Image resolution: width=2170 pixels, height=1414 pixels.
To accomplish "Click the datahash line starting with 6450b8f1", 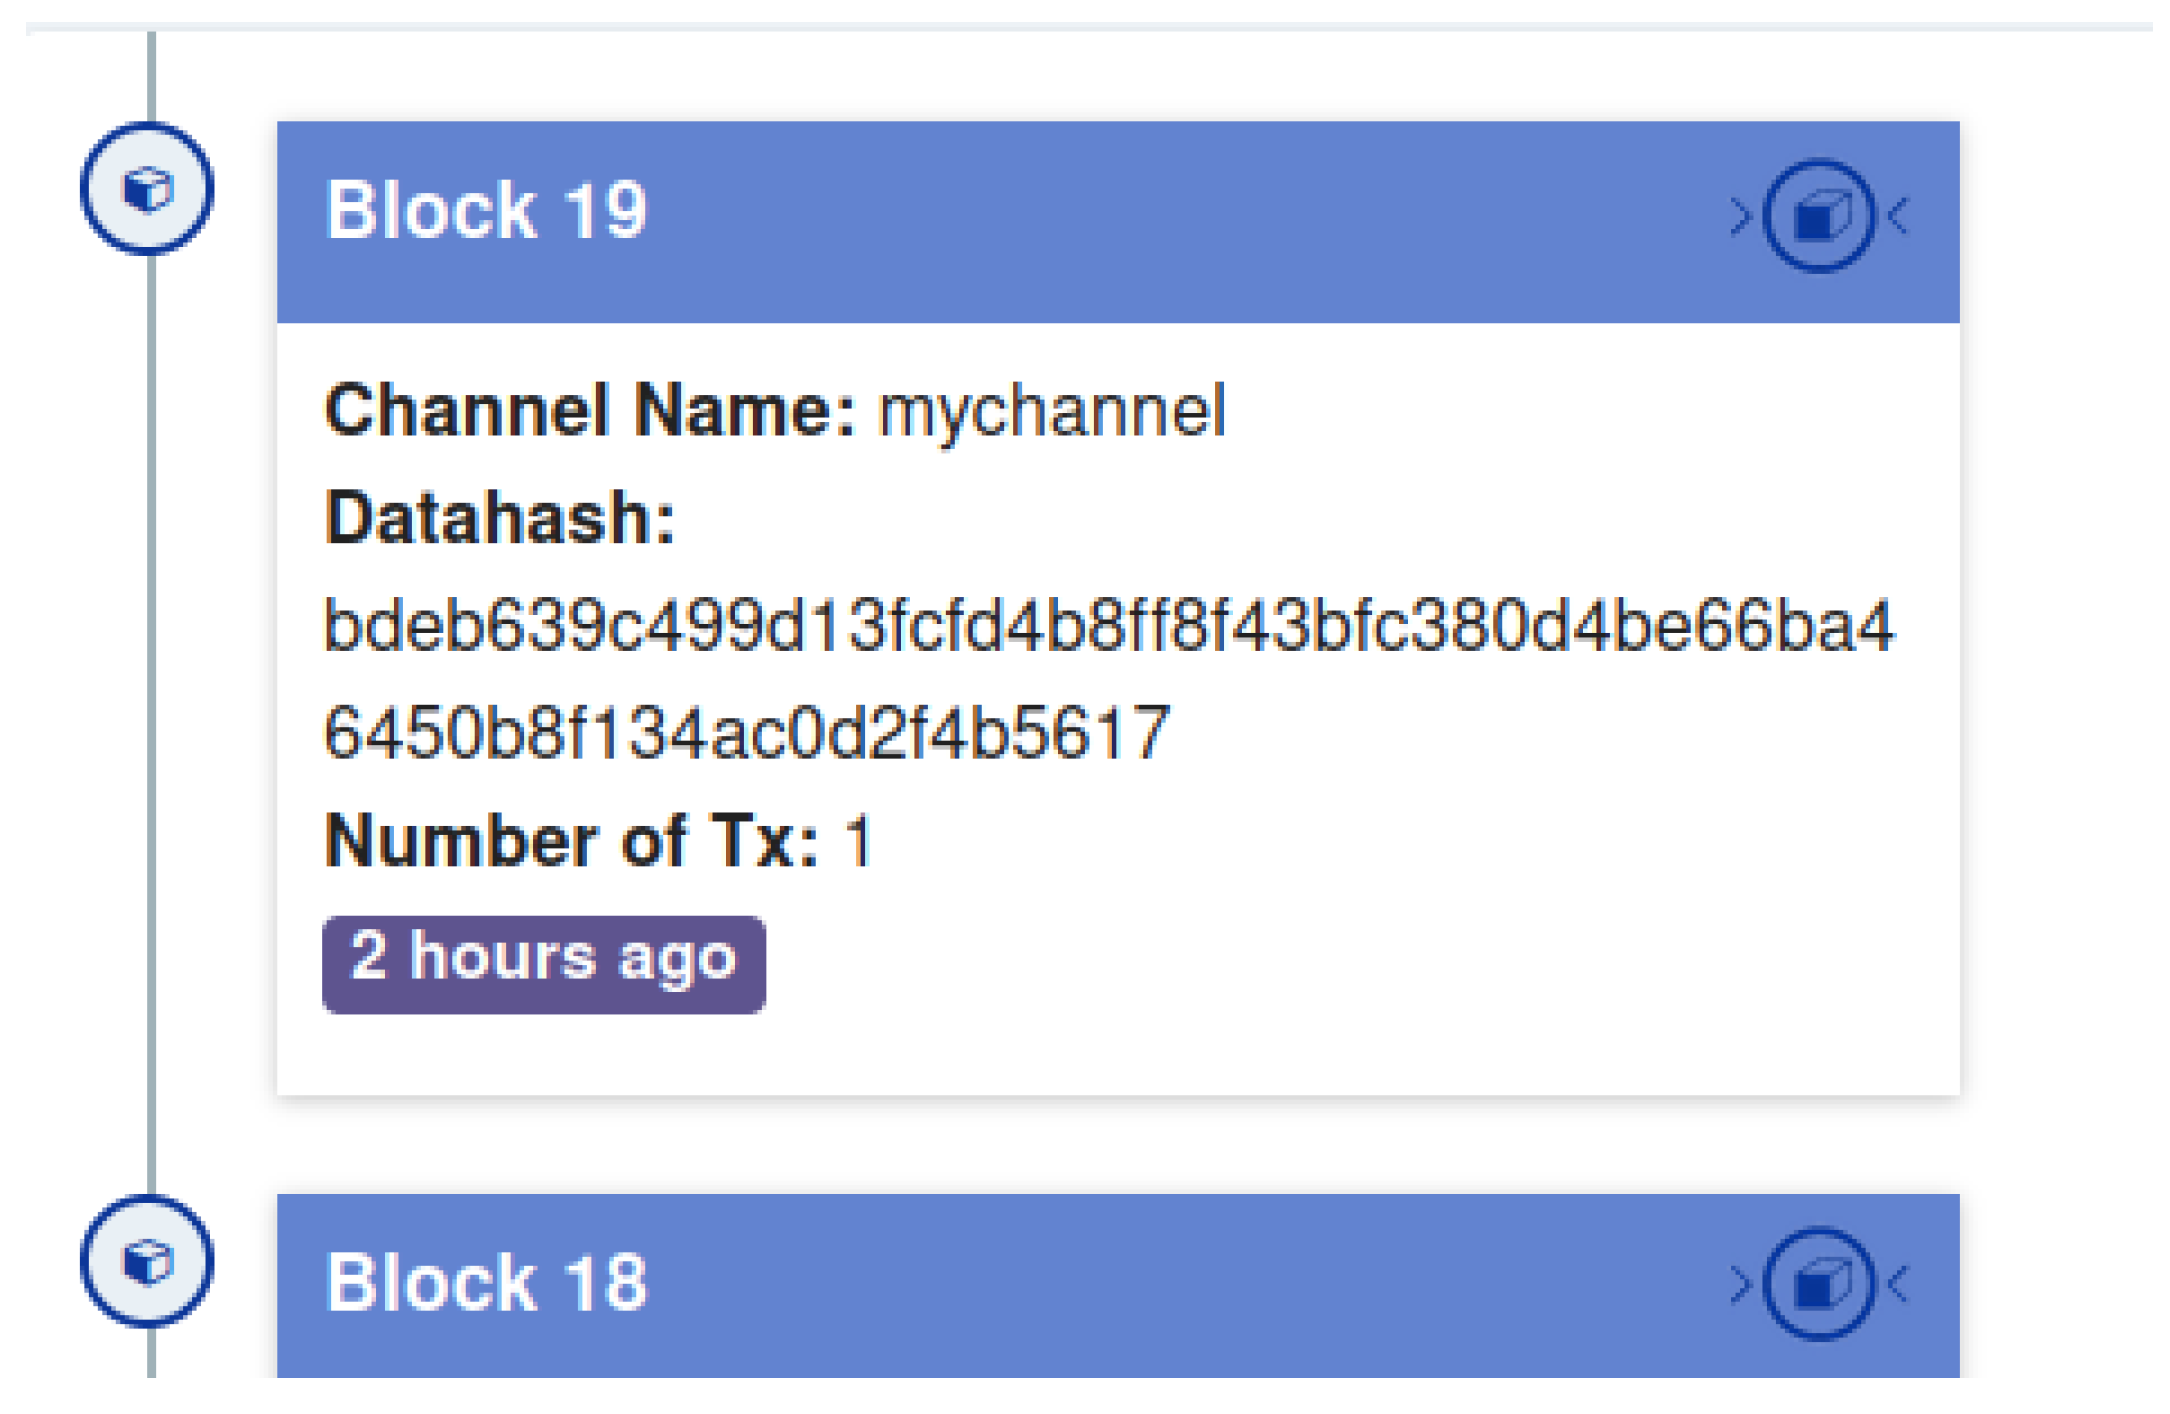I will click(746, 733).
